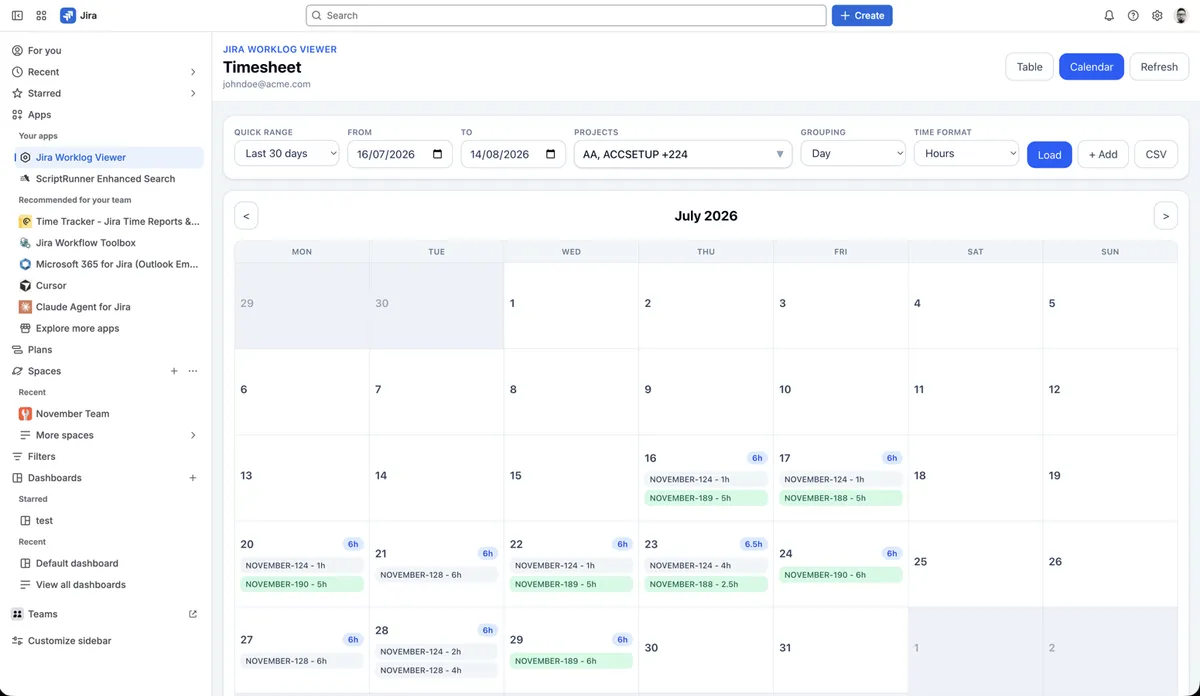Add a new space with plus icon

pyautogui.click(x=174, y=371)
